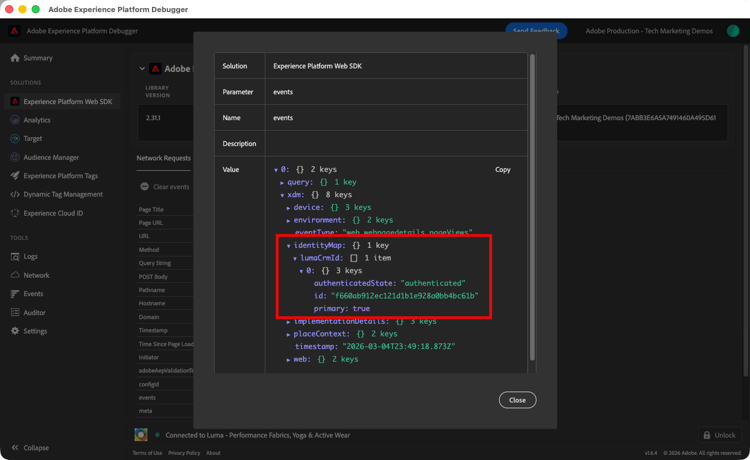Click the primary: true entry

click(x=342, y=309)
